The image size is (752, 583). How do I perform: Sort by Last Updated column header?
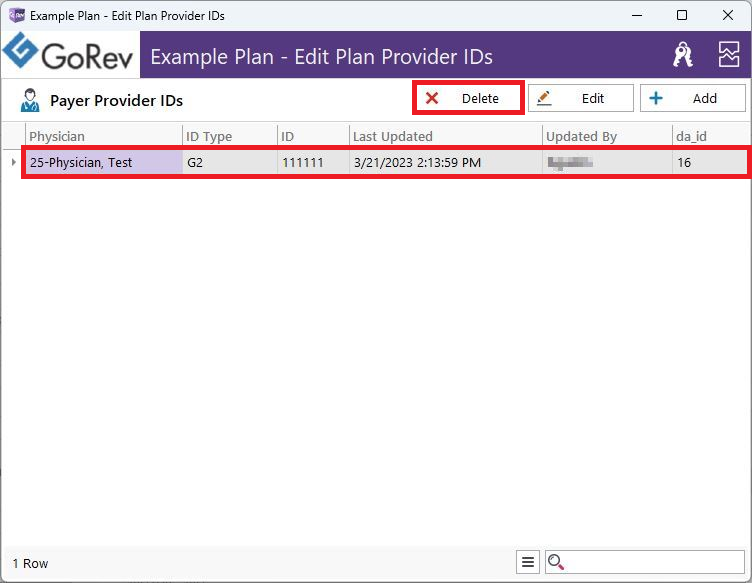(446, 136)
